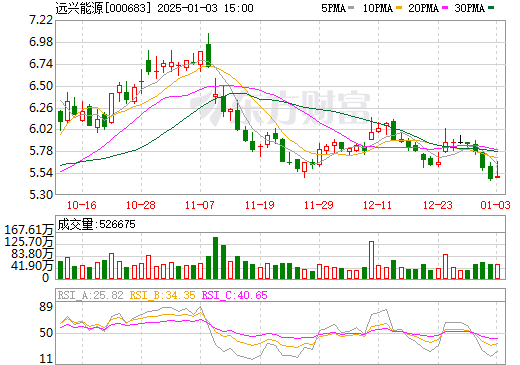Viewport: 520px width, 365px height.
Task: Click the timestamp 2025-01-03 15:00
Action: click(x=205, y=8)
